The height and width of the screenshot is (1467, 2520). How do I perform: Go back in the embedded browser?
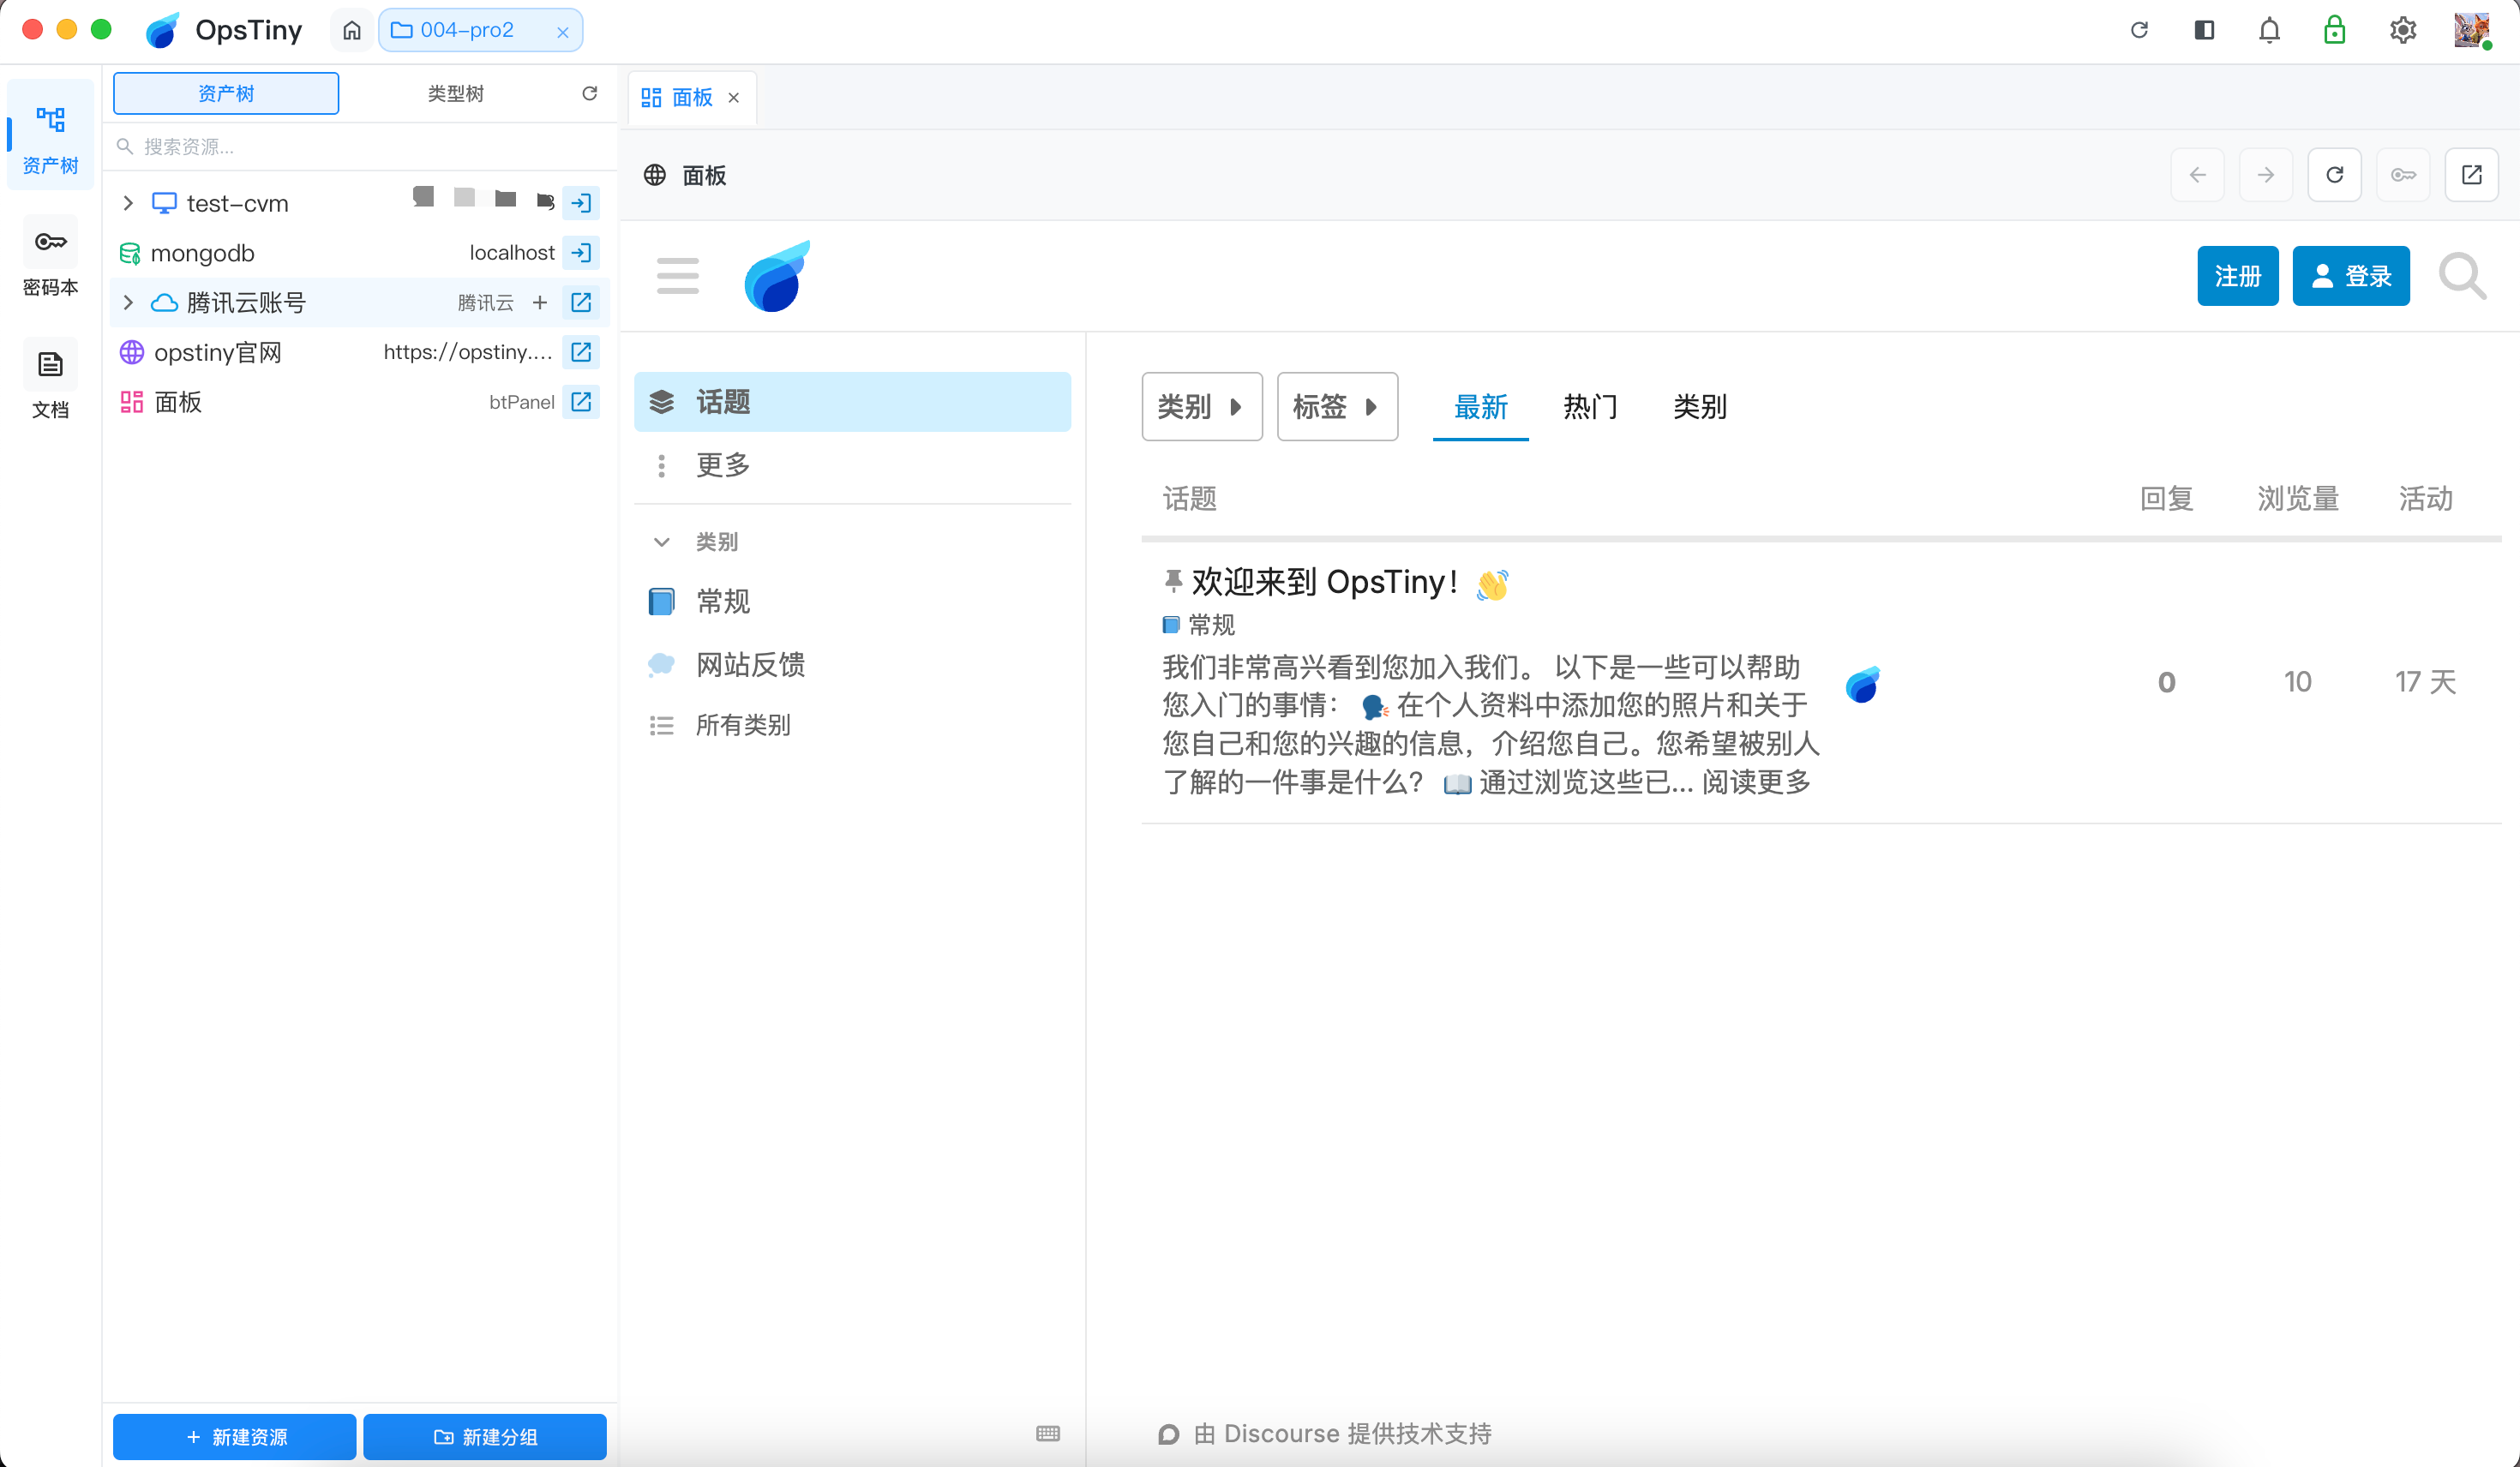(2198, 175)
